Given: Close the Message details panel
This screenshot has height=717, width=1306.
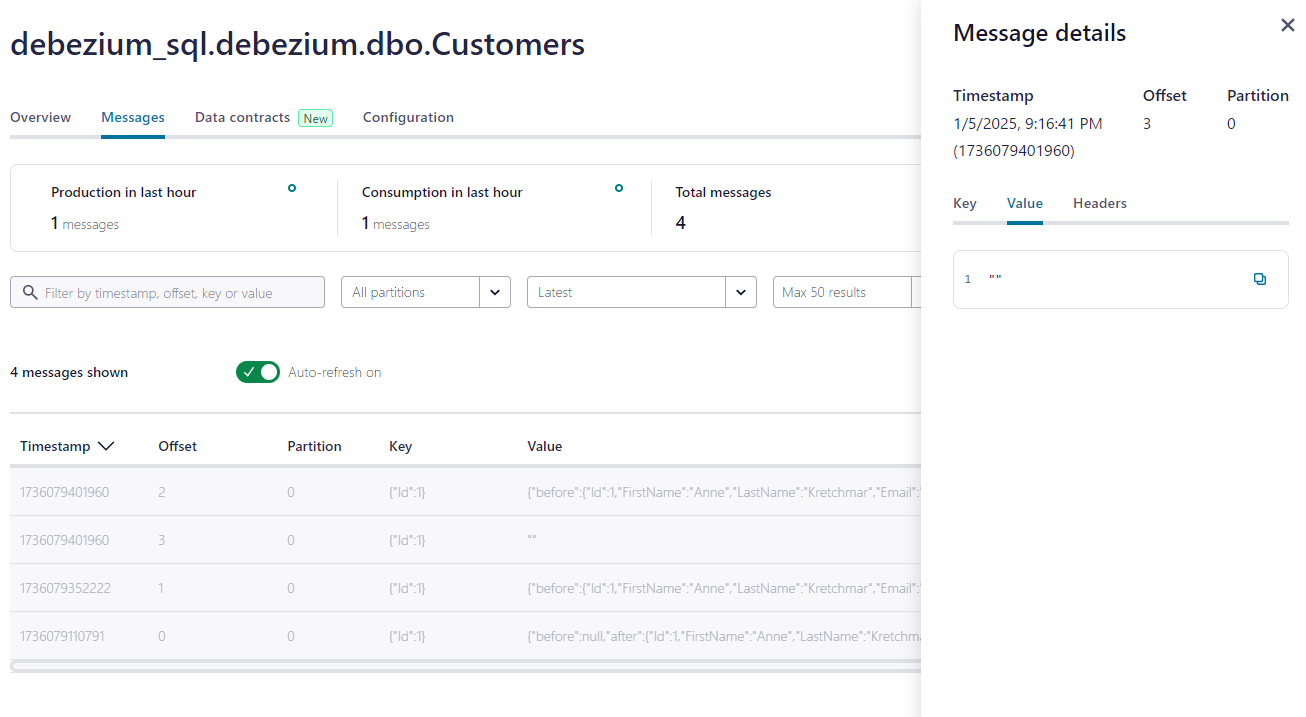Looking at the screenshot, I should (1288, 25).
